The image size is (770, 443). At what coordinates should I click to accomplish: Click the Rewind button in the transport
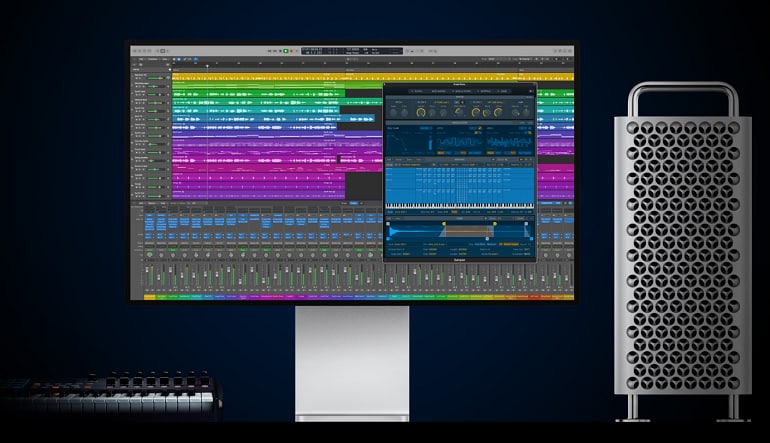coord(269,51)
